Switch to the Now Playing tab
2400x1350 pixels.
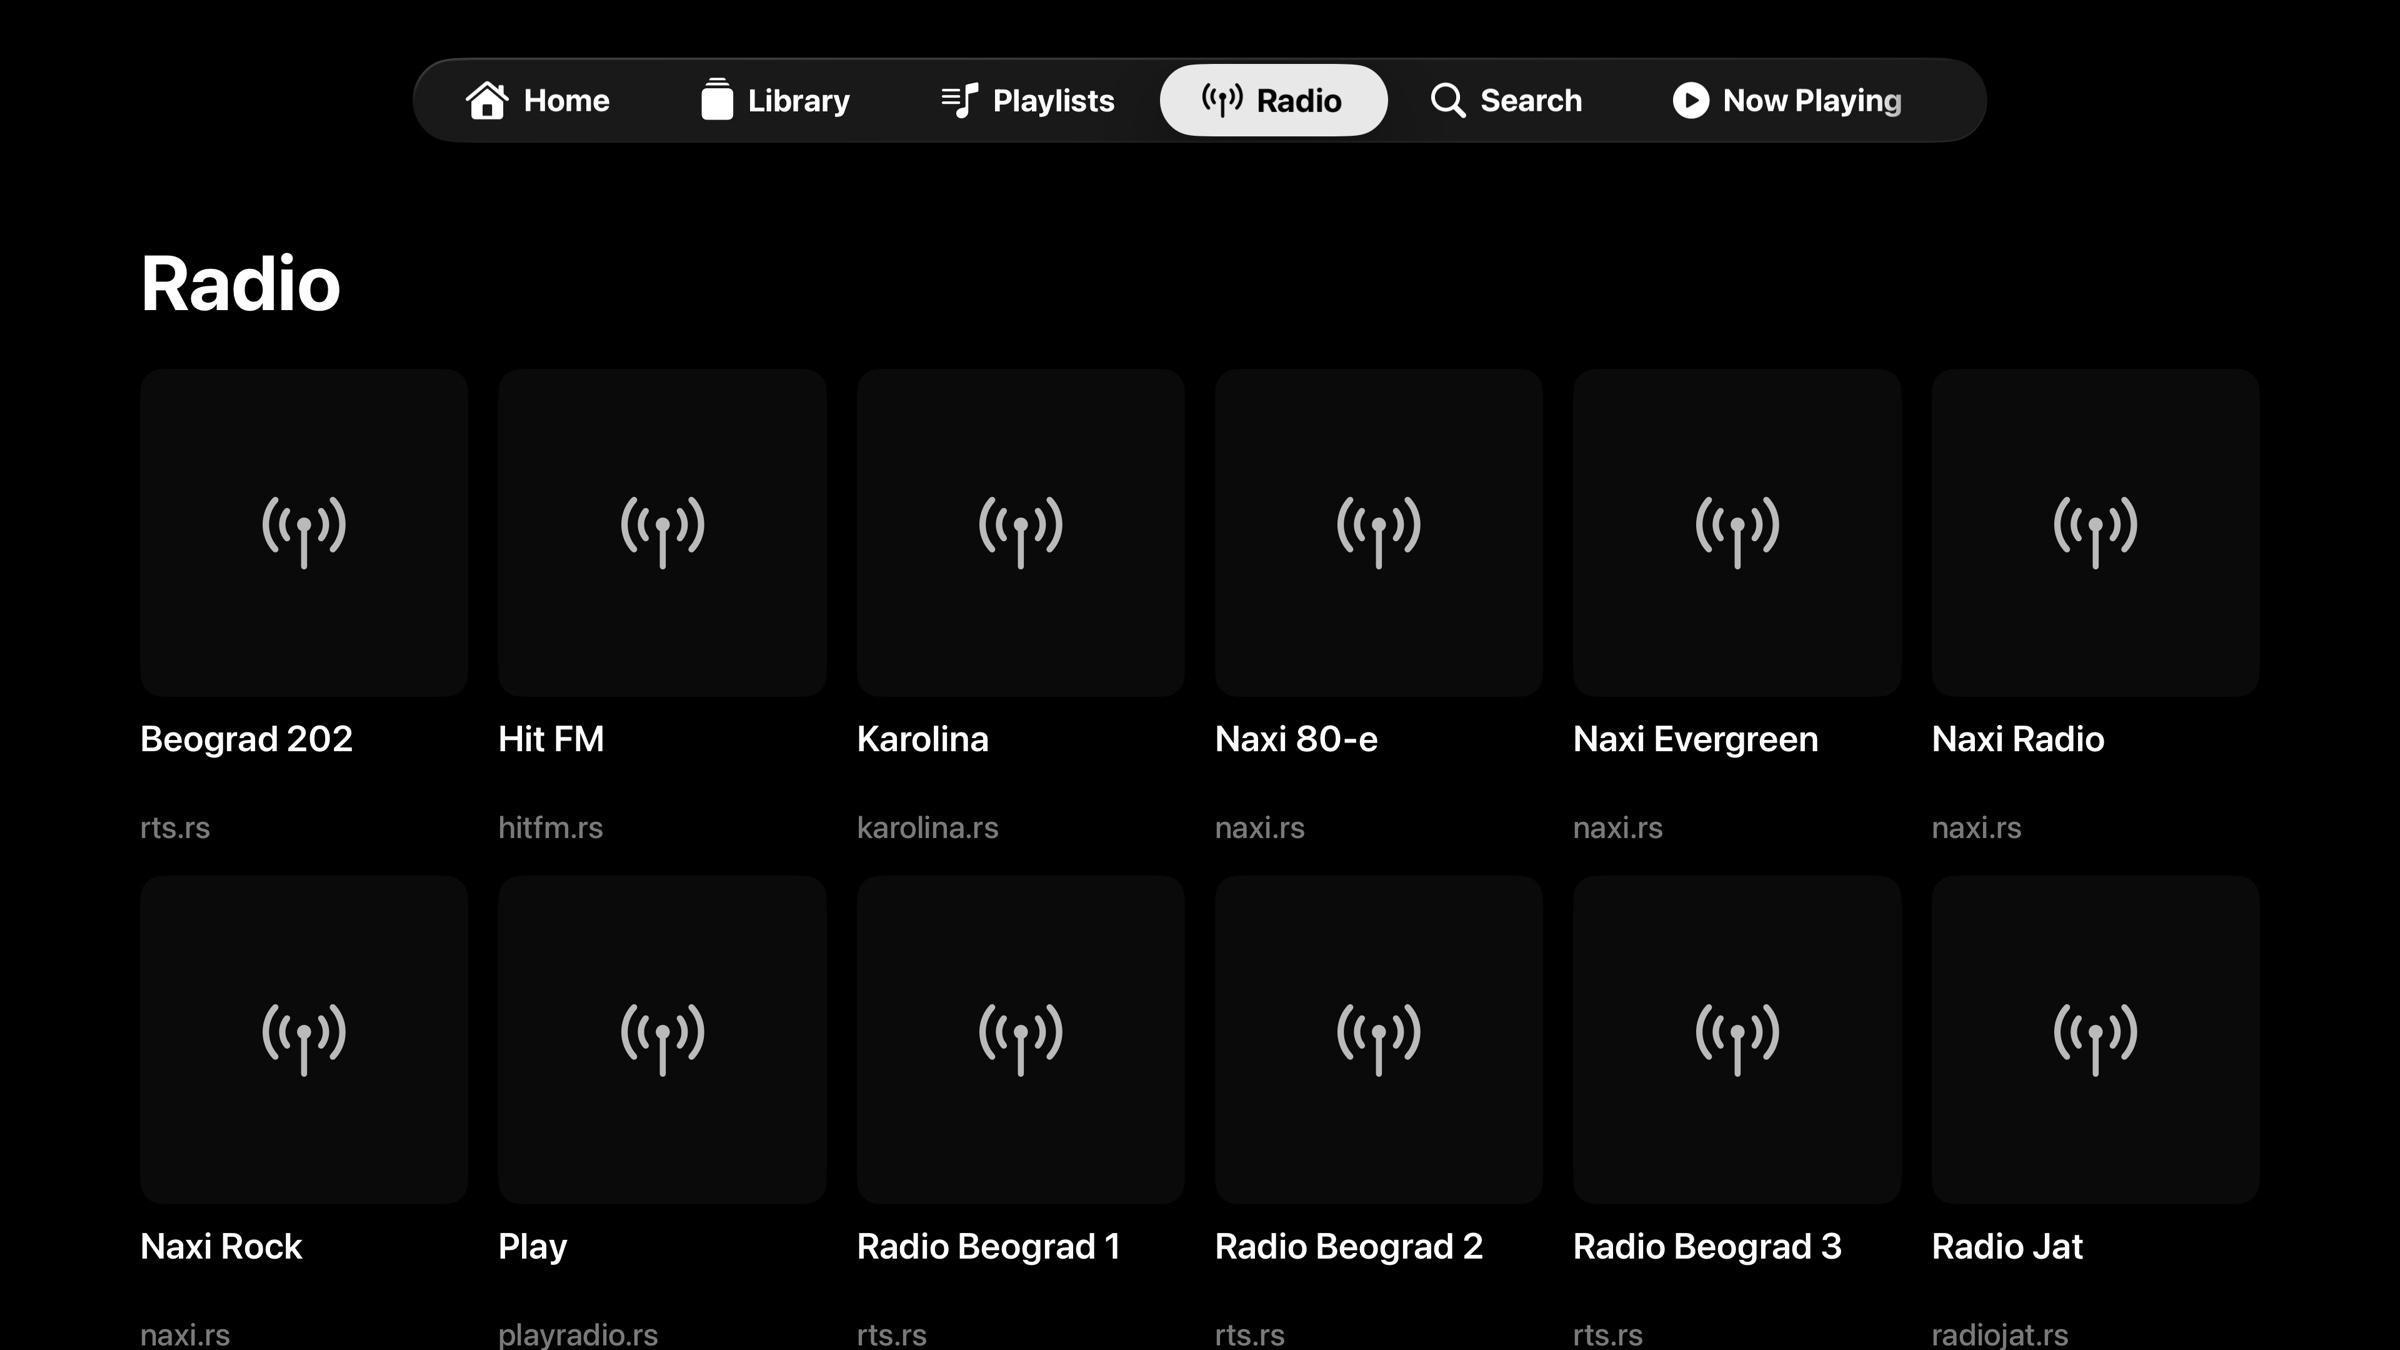pos(1787,100)
